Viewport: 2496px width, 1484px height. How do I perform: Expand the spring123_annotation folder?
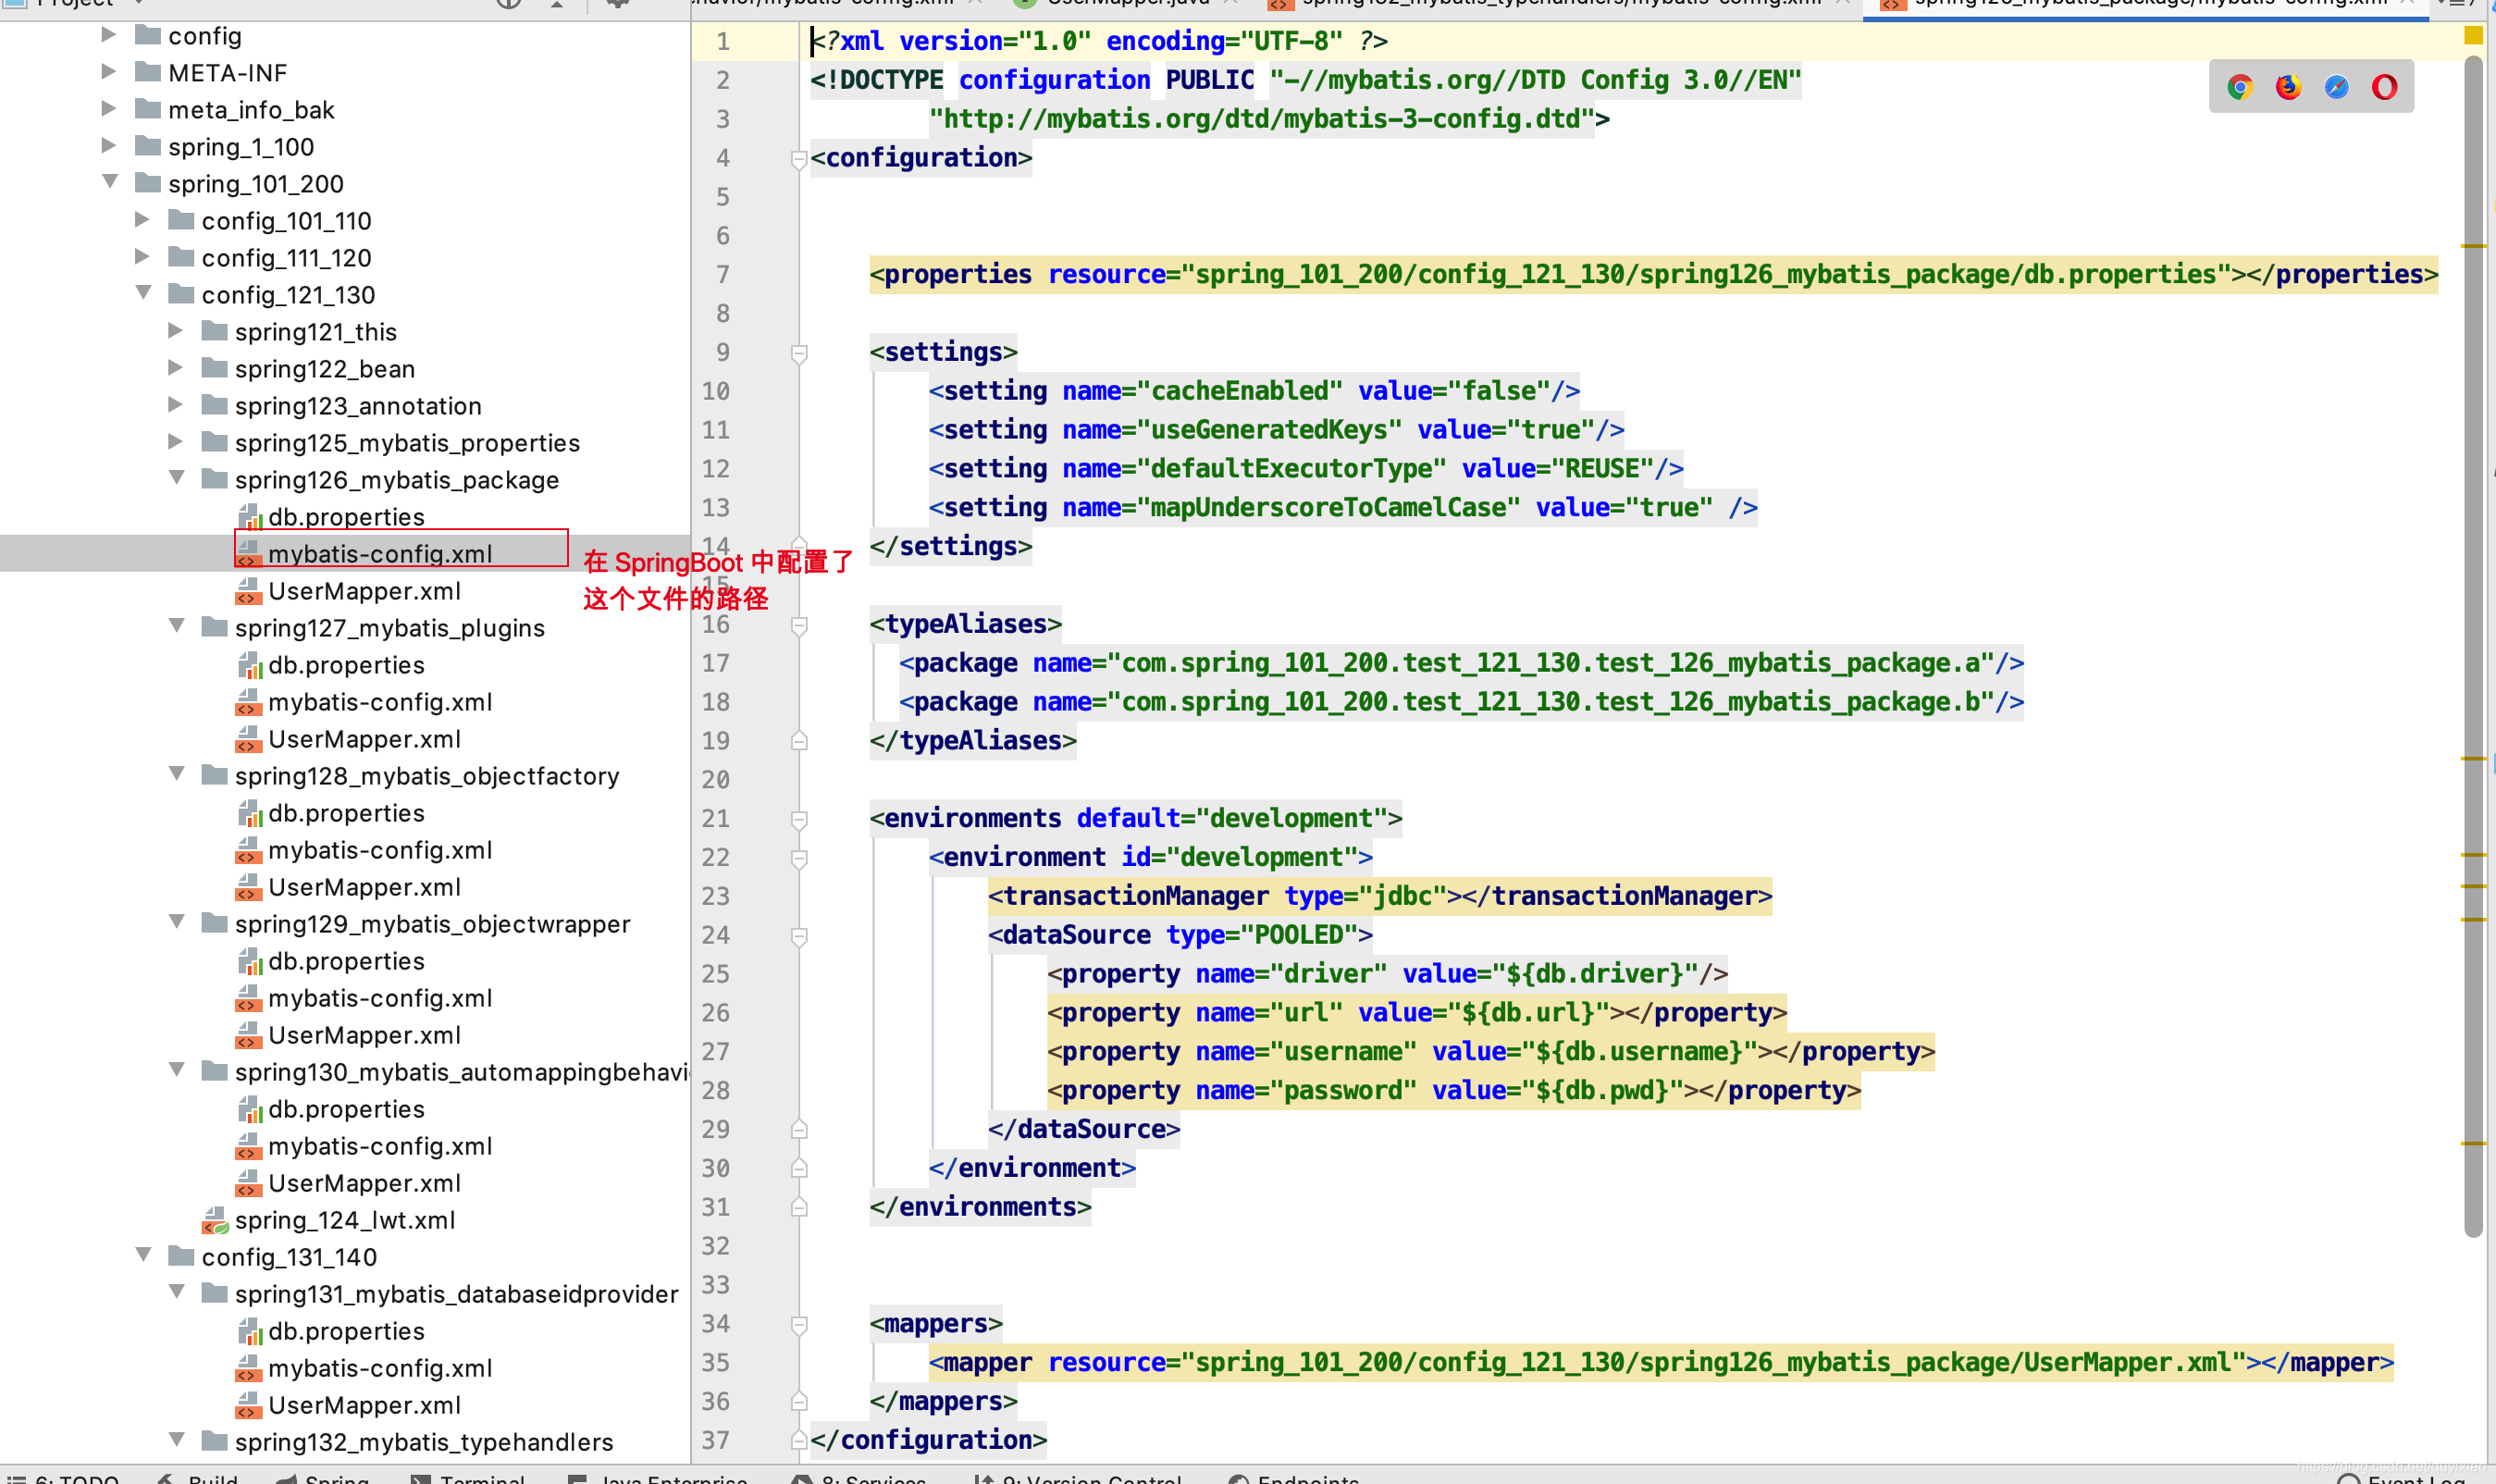(x=176, y=405)
